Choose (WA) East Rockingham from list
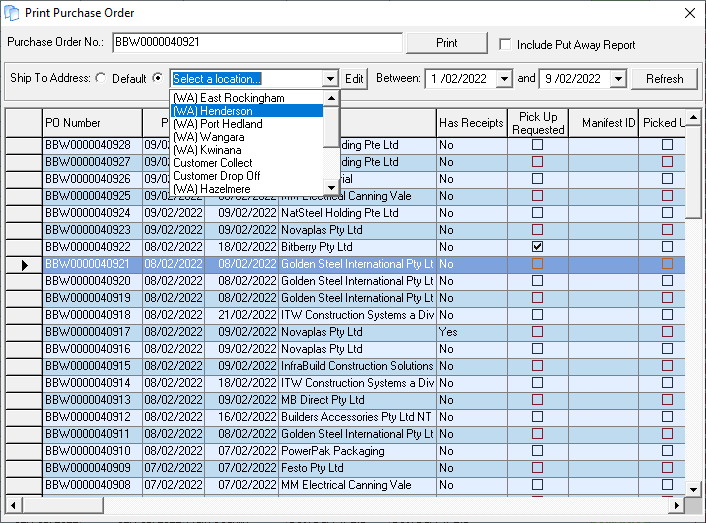Viewport: 706px width, 523px height. click(x=247, y=98)
